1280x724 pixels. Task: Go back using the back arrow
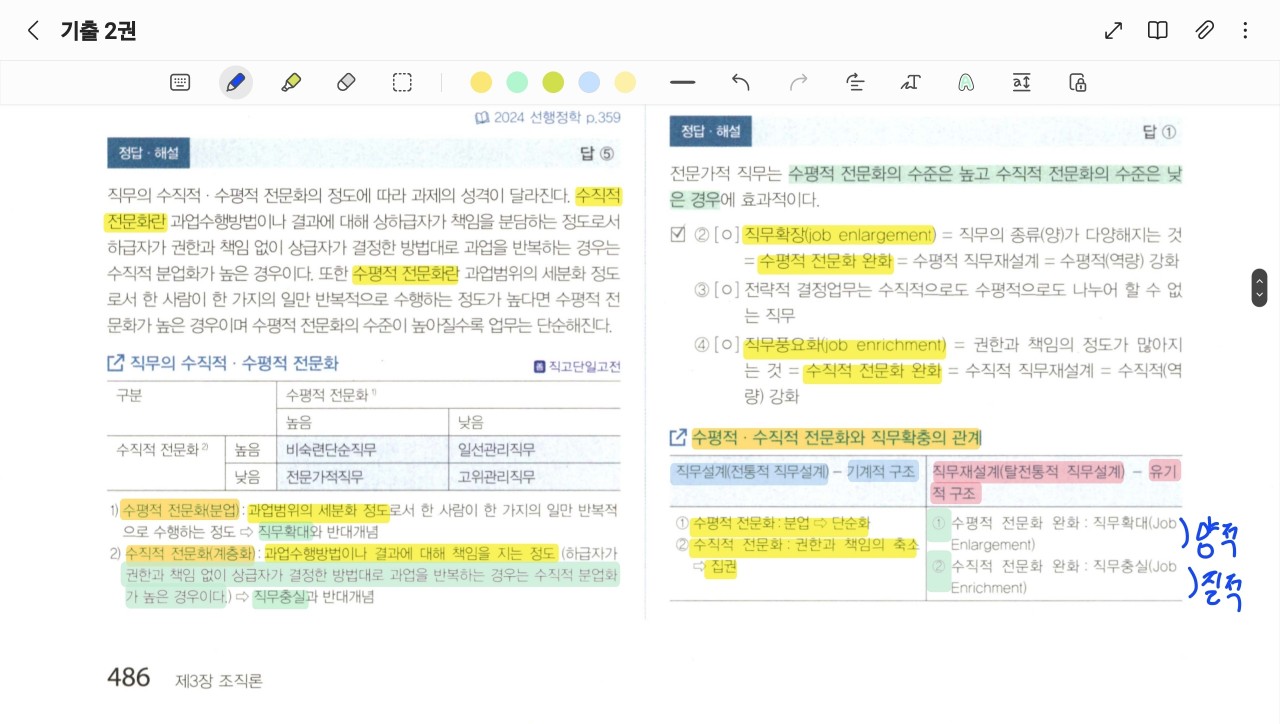point(33,30)
